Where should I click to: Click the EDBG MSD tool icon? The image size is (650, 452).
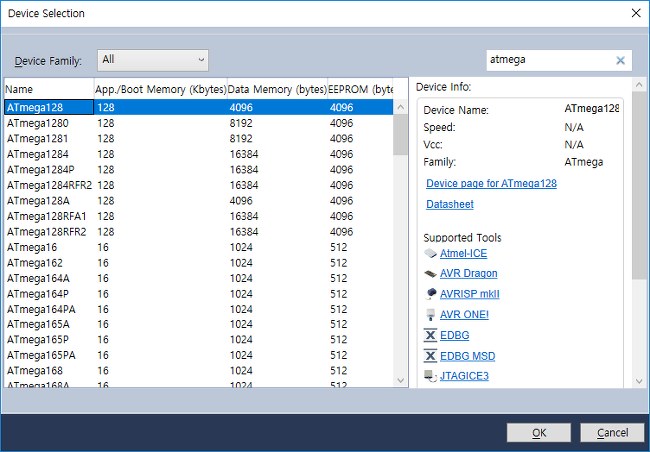tap(430, 356)
